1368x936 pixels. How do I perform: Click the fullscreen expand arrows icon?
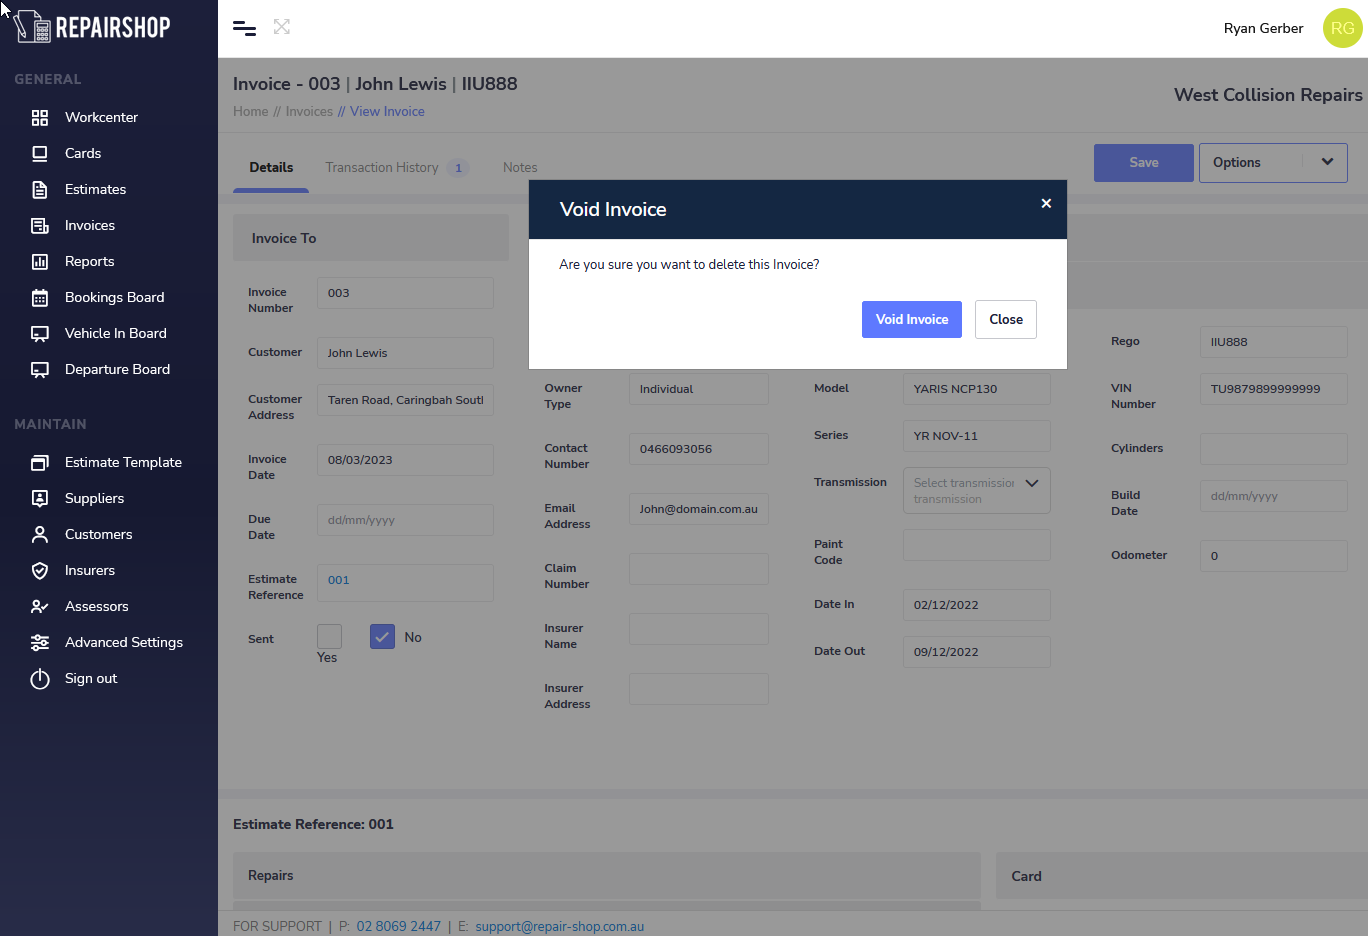point(282,27)
